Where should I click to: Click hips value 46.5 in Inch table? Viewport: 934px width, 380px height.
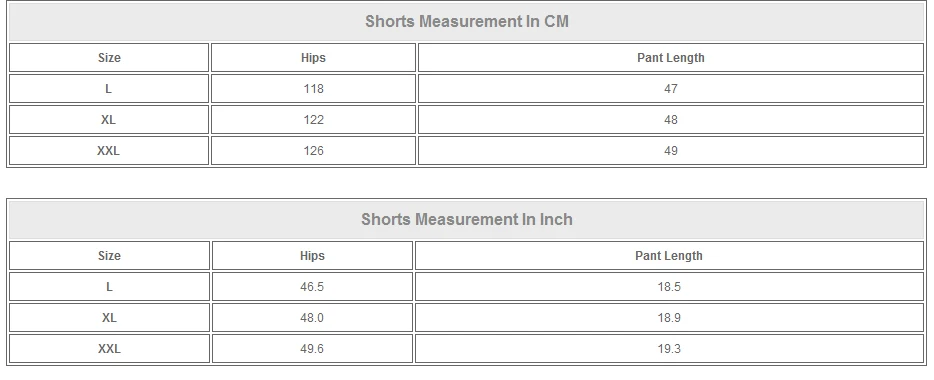312,286
